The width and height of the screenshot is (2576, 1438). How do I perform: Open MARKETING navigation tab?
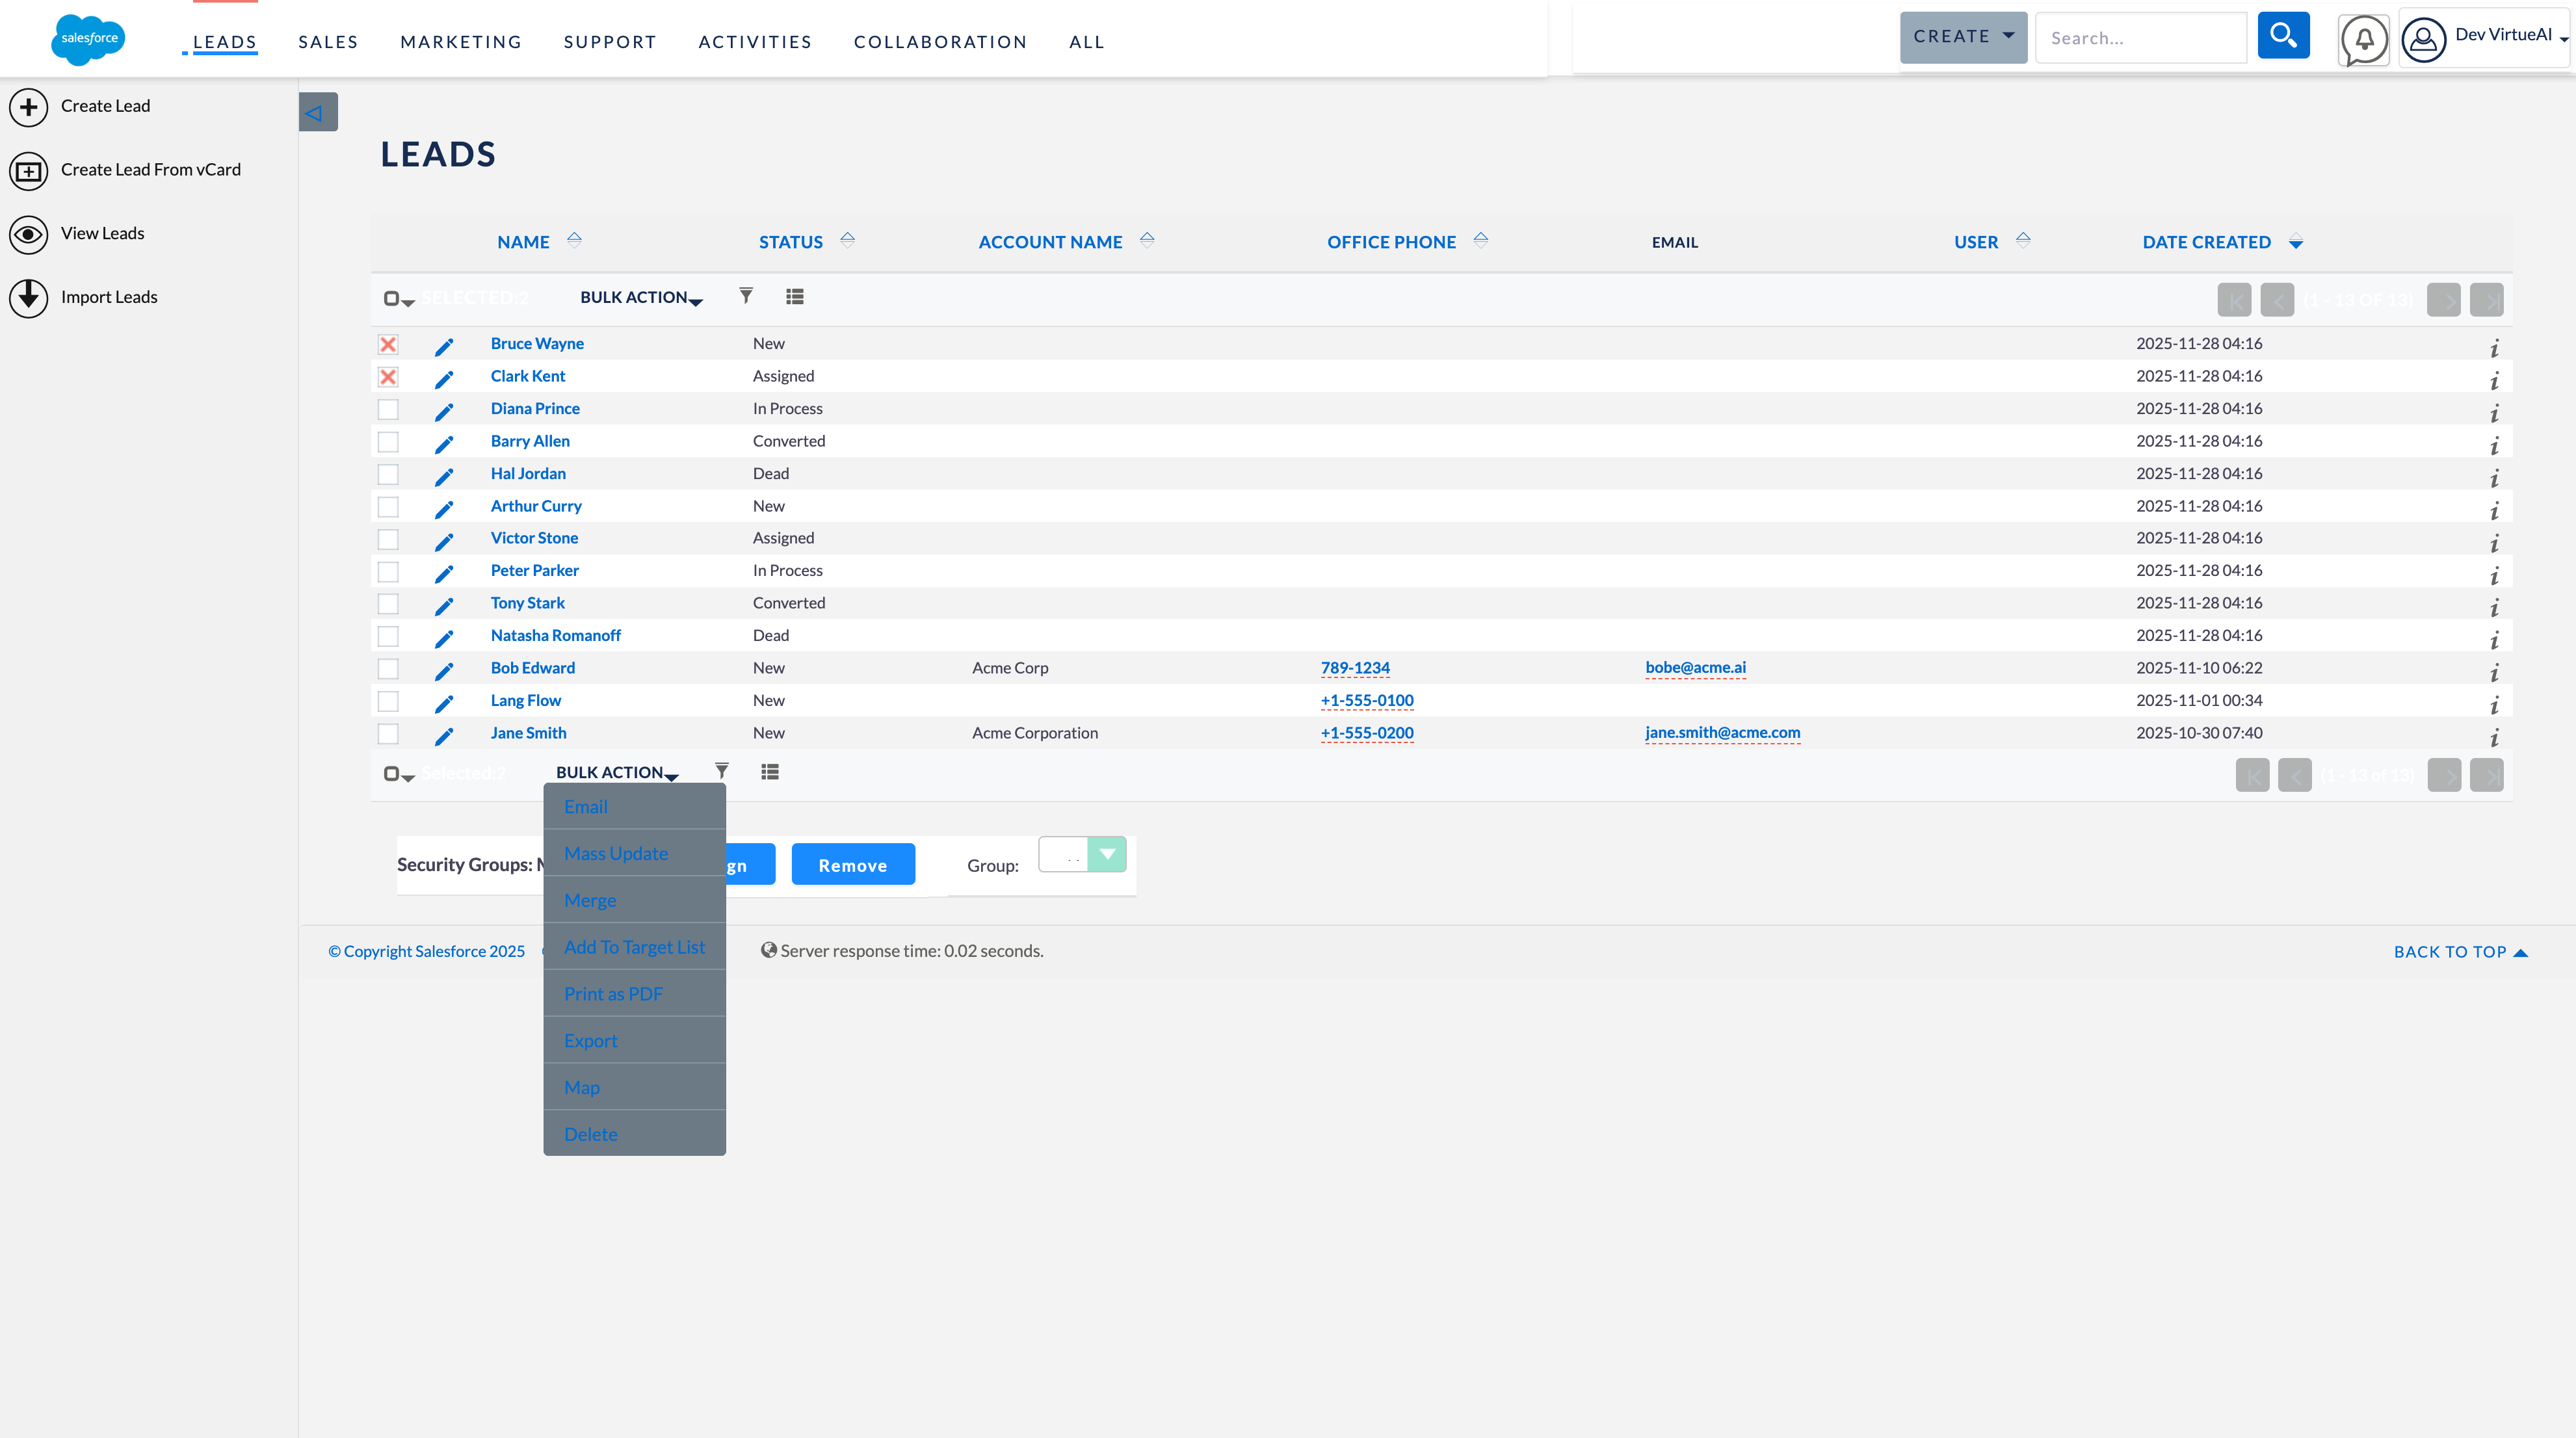pos(461,41)
